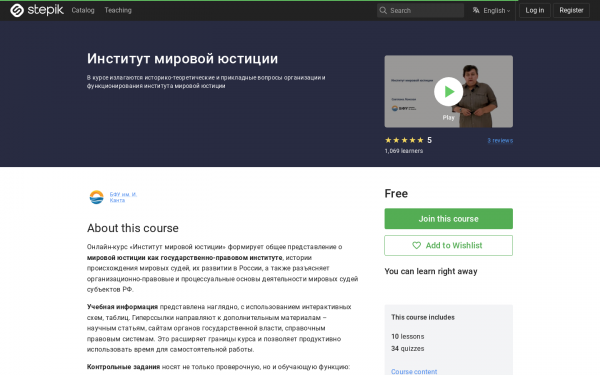Open the Stepik logo home link
This screenshot has height=375, width=600.
(x=37, y=10)
